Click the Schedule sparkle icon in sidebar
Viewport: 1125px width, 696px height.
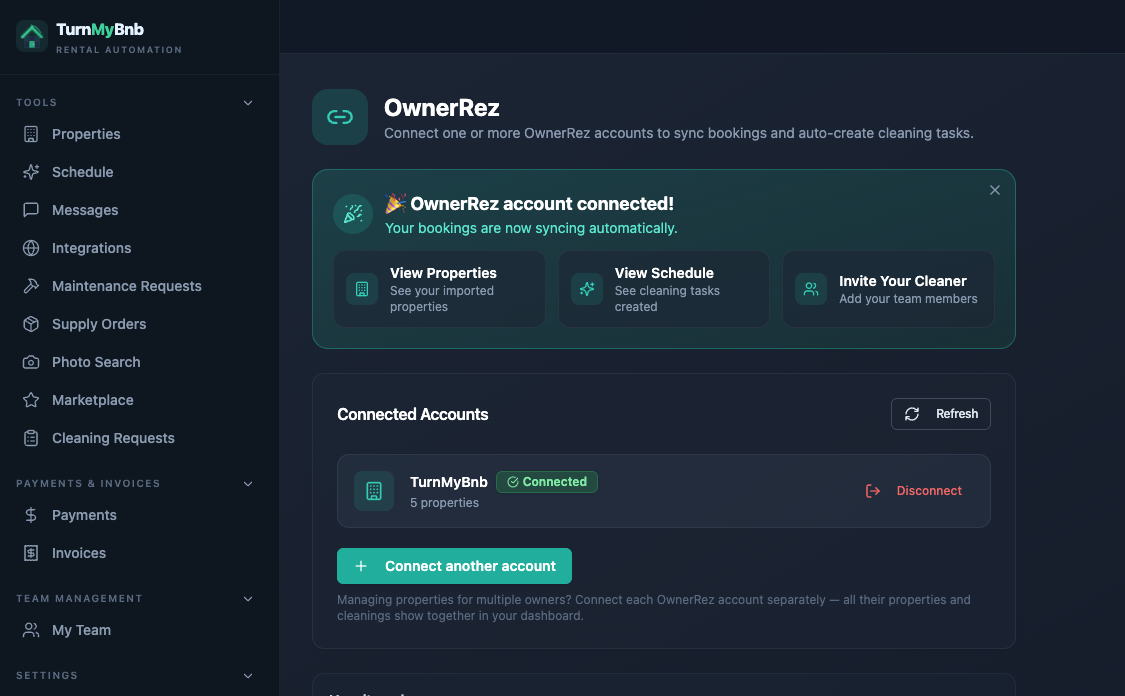point(31,172)
